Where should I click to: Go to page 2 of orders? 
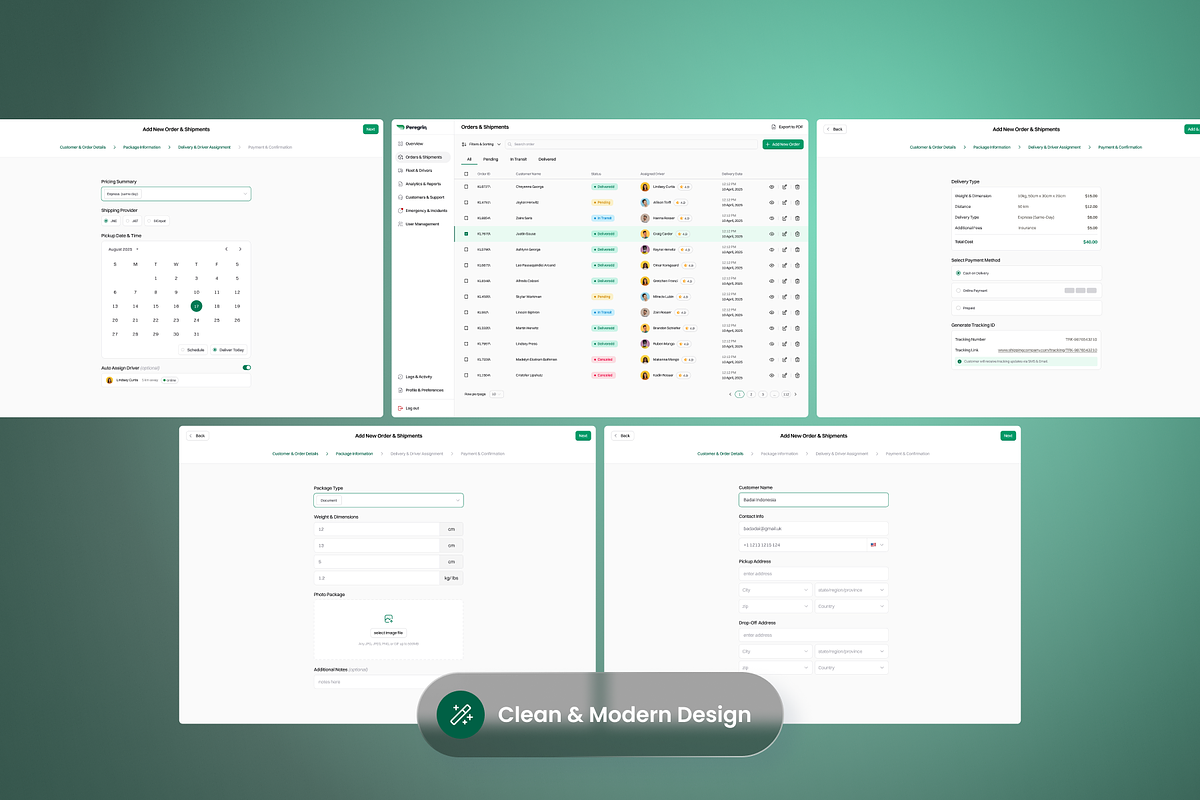pyautogui.click(x=751, y=395)
